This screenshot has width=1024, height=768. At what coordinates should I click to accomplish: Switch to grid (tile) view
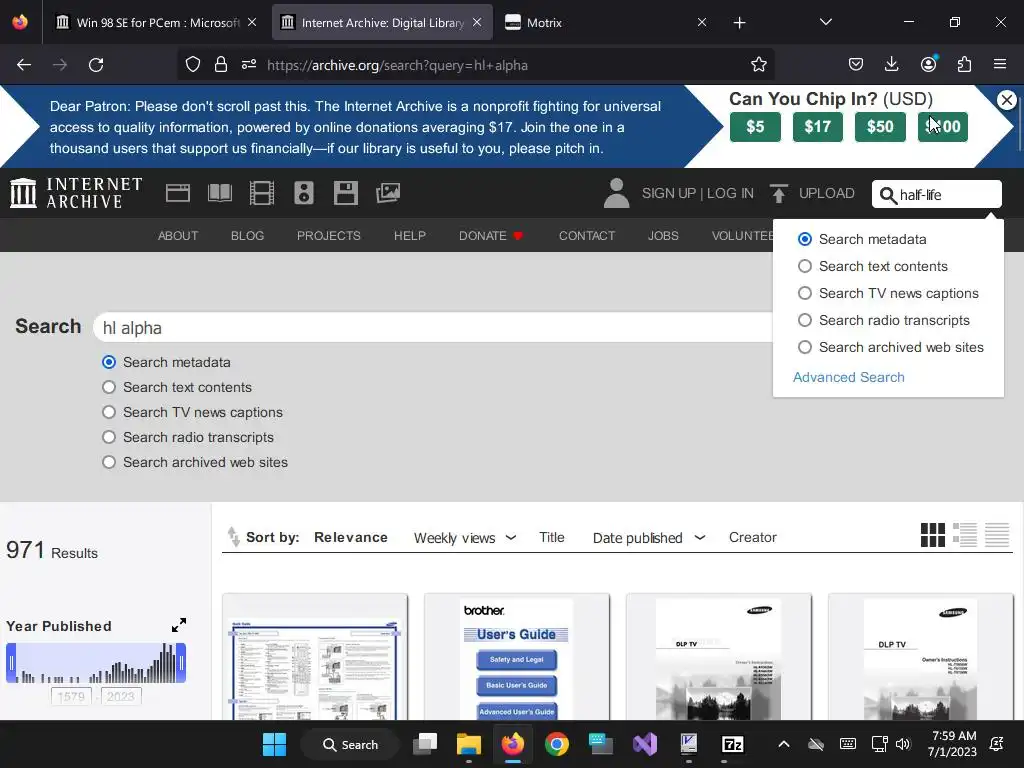tap(933, 535)
